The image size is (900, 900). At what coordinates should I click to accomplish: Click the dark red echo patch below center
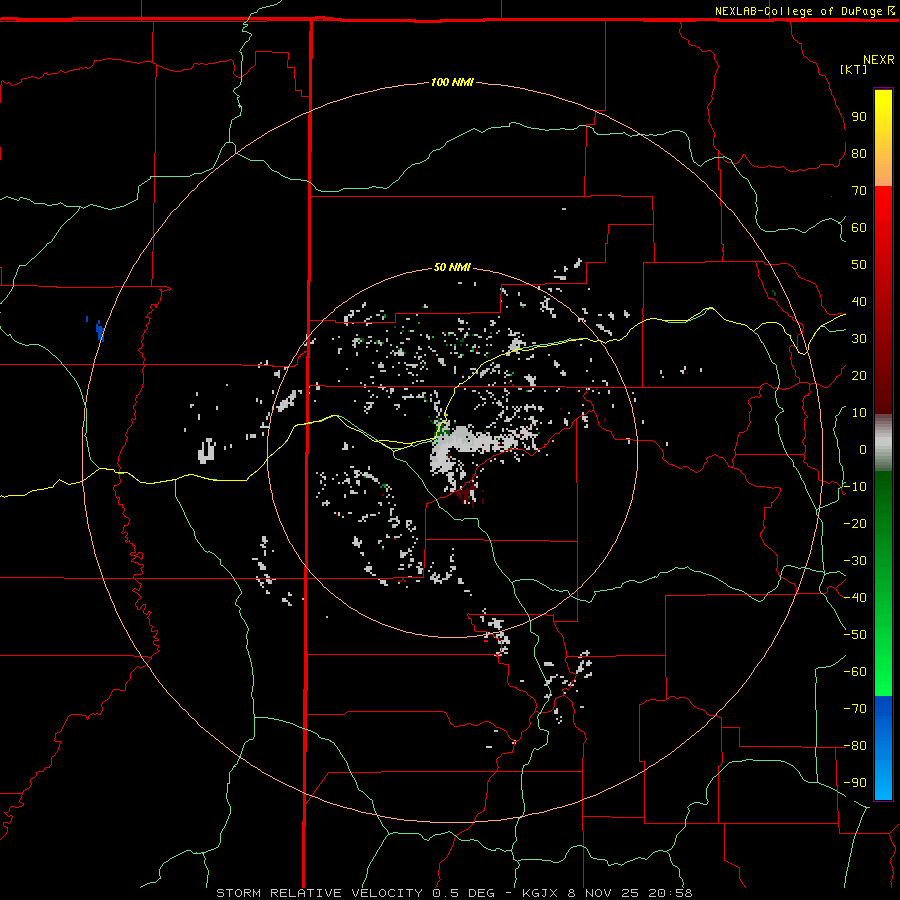pos(467,492)
